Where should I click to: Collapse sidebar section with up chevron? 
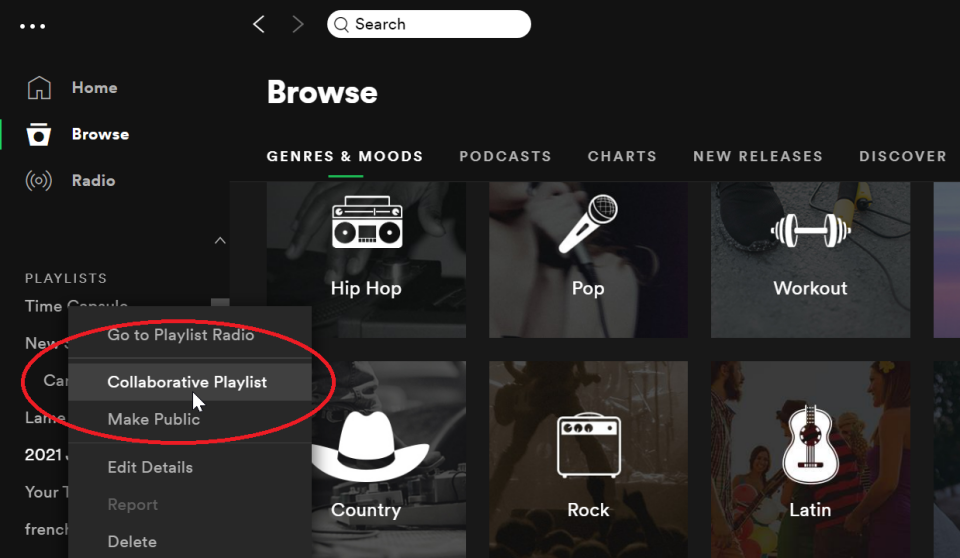[x=220, y=241]
